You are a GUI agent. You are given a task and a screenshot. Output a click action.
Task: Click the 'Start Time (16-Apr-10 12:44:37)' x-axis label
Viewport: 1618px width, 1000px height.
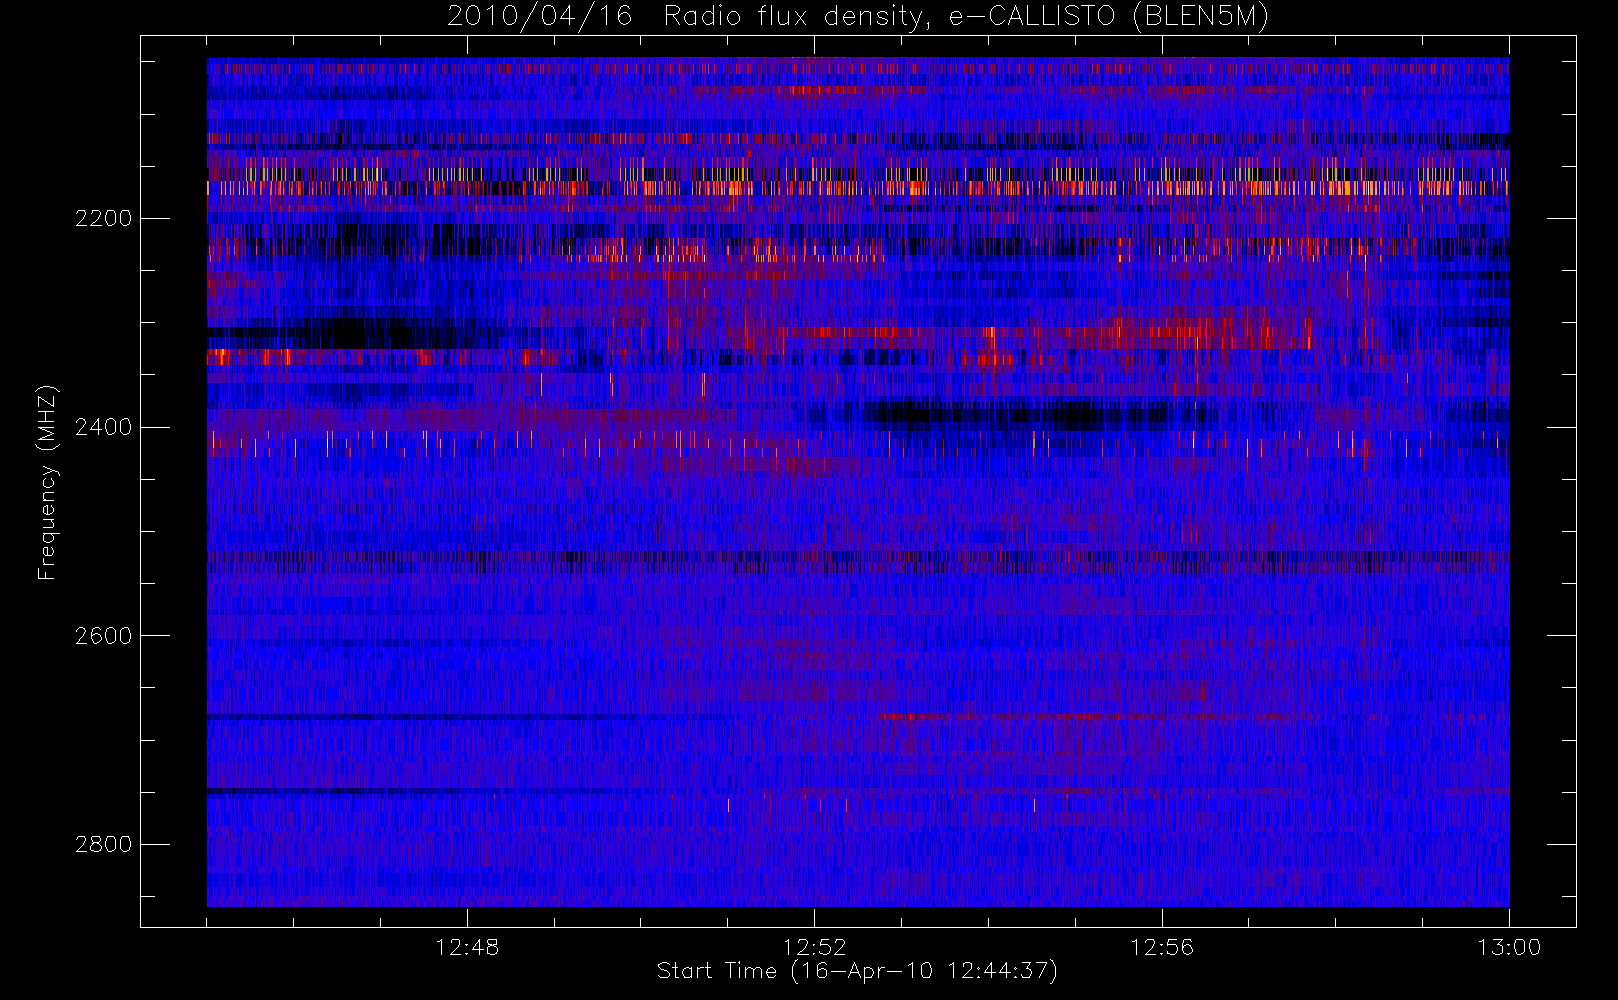point(857,971)
